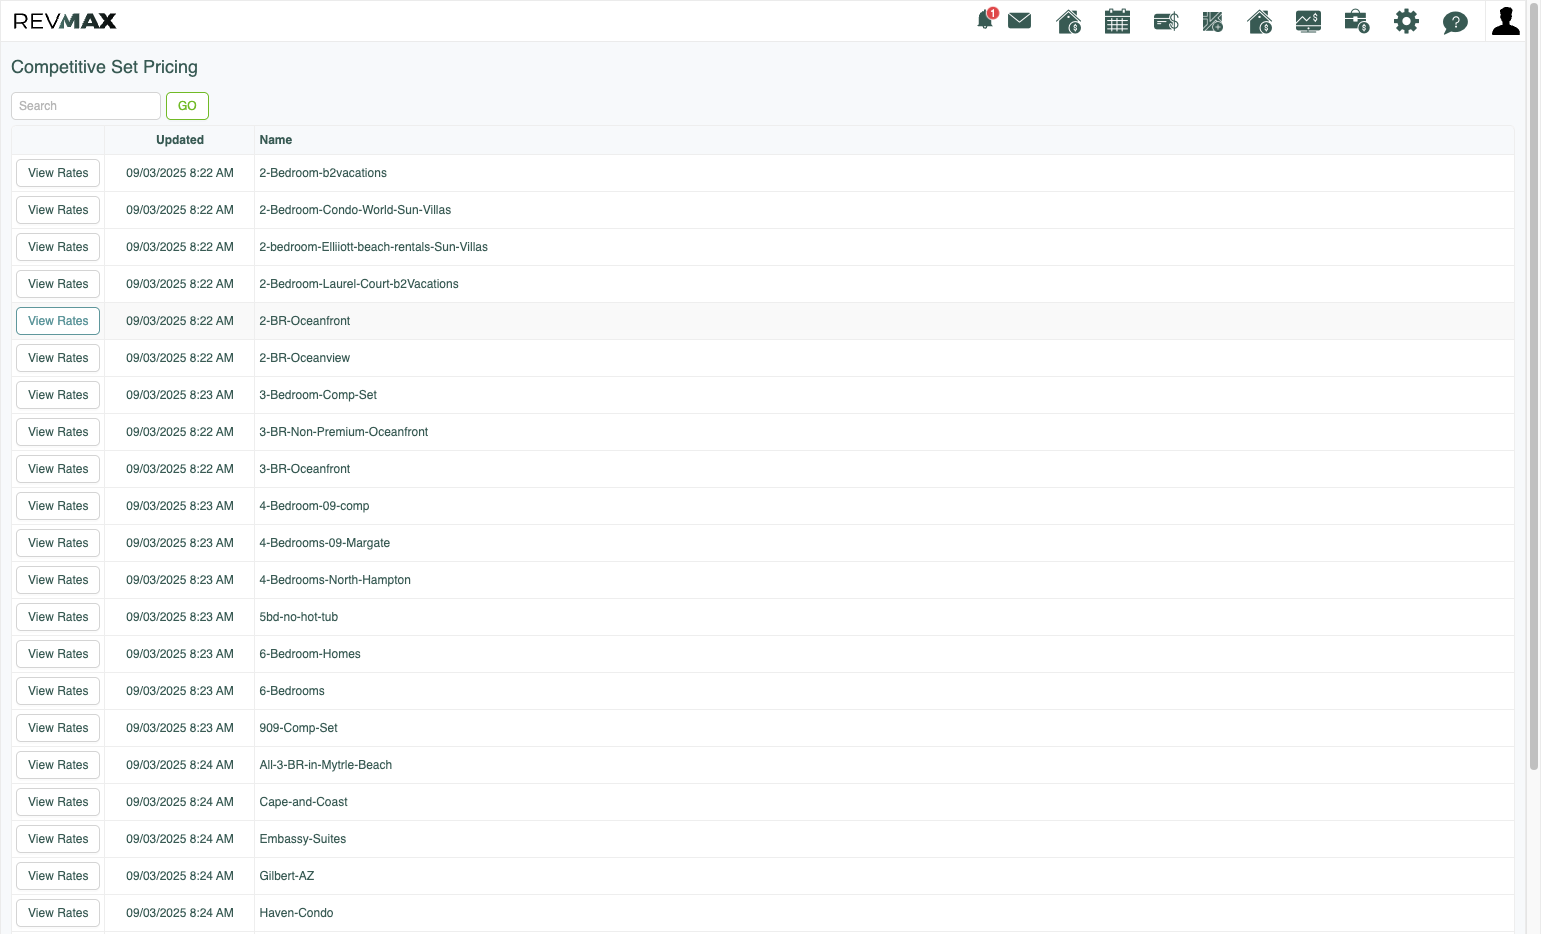Open the map with plus icon

click(1213, 21)
